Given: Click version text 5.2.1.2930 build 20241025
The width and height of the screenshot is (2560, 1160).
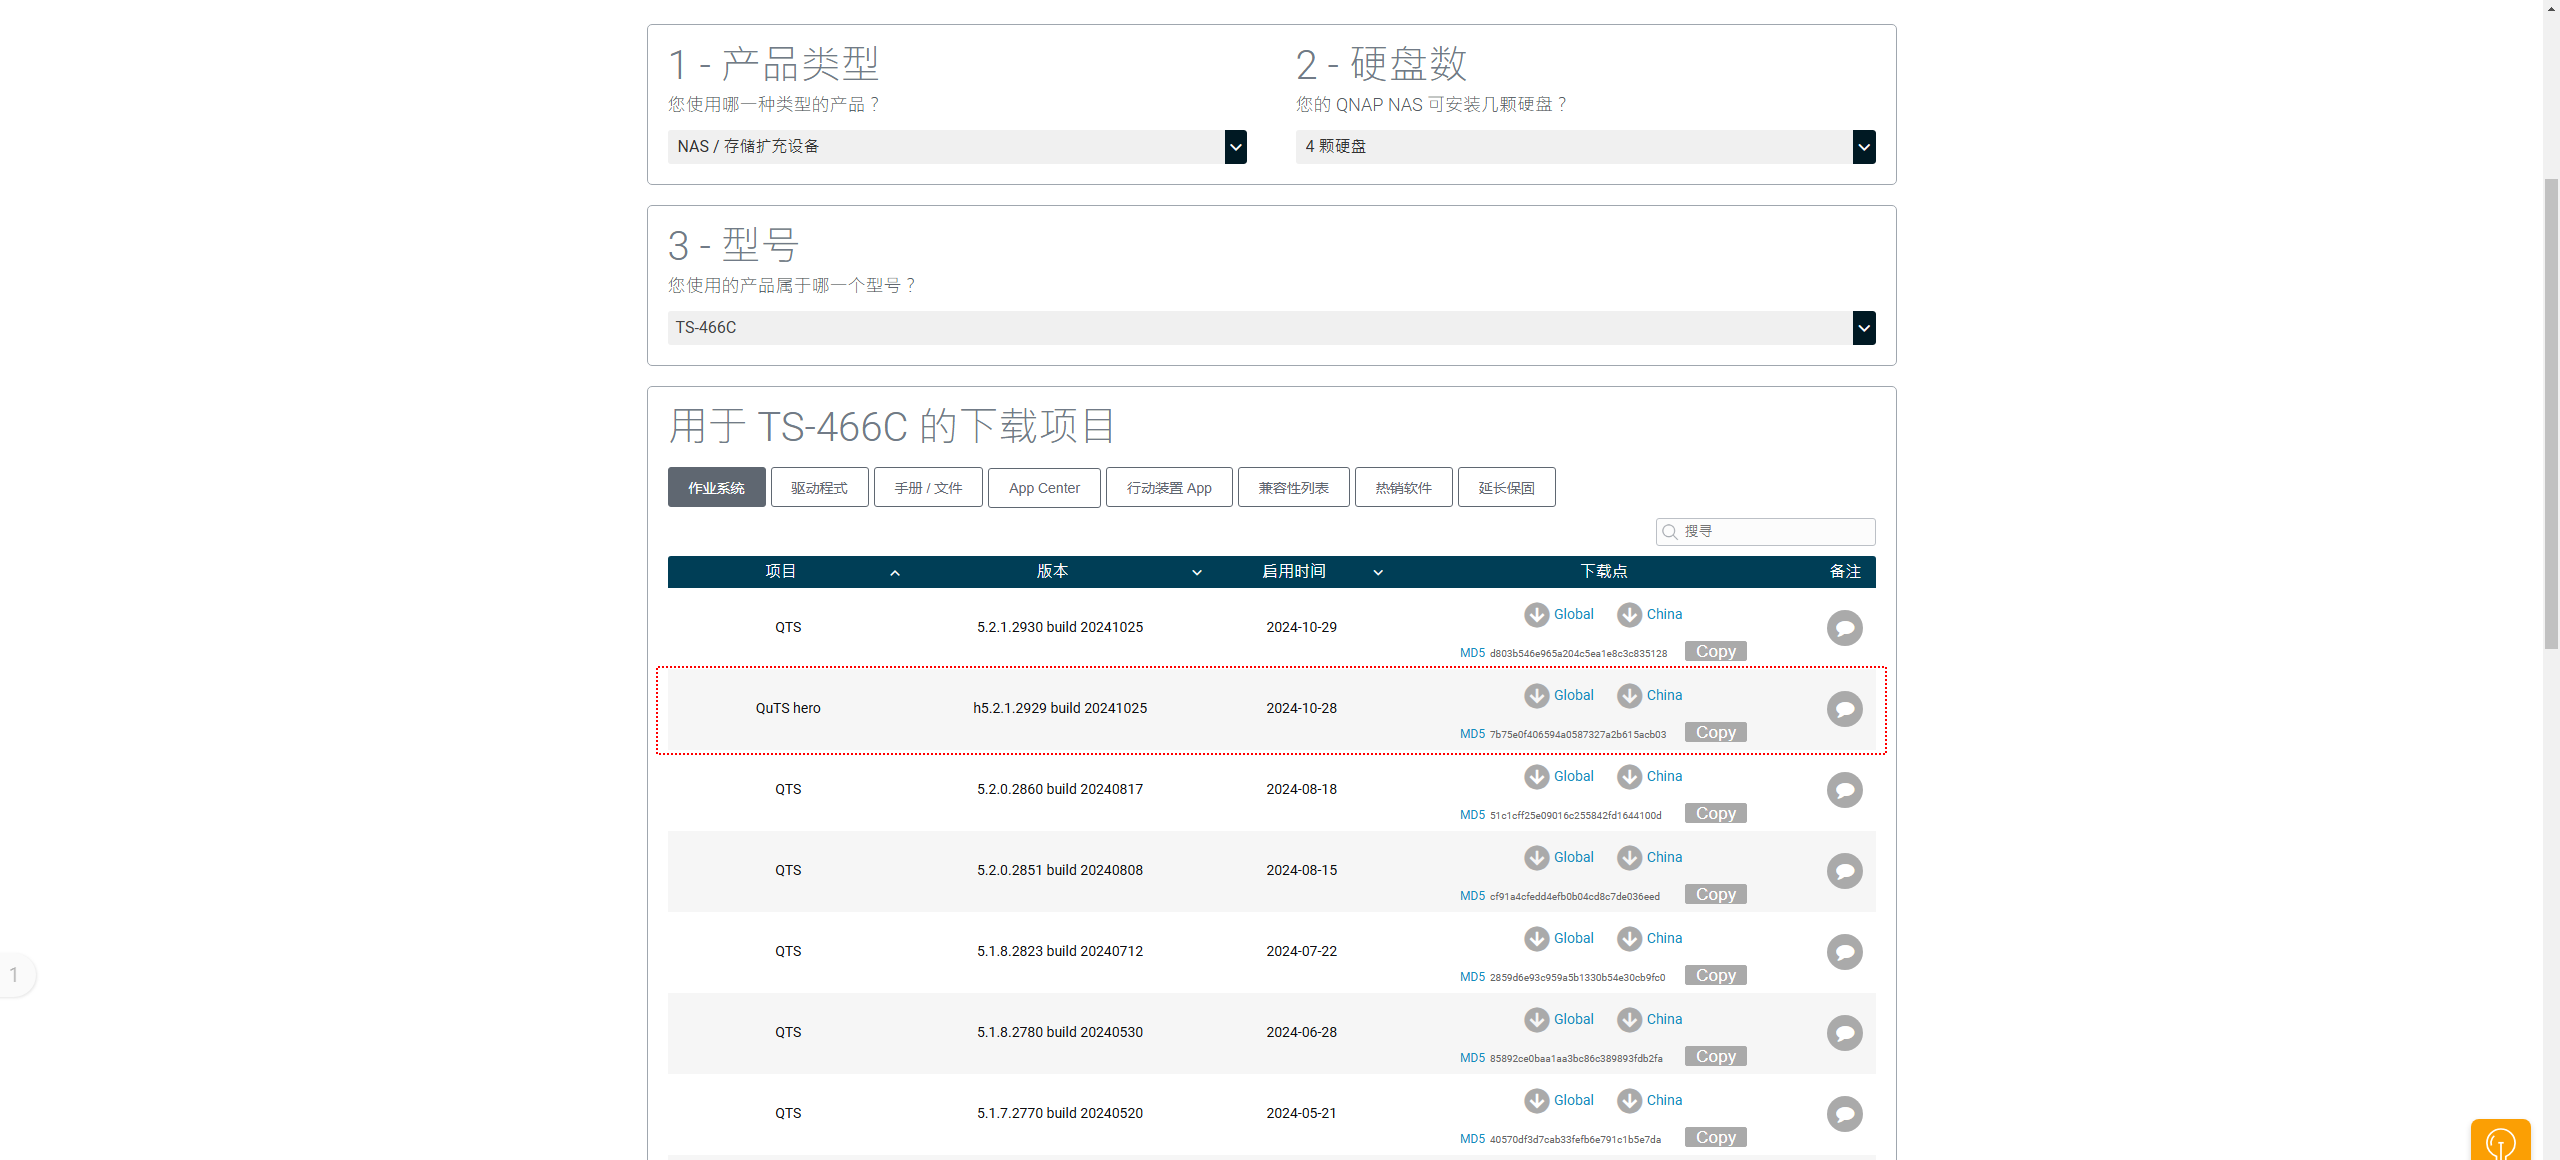Looking at the screenshot, I should [1060, 627].
